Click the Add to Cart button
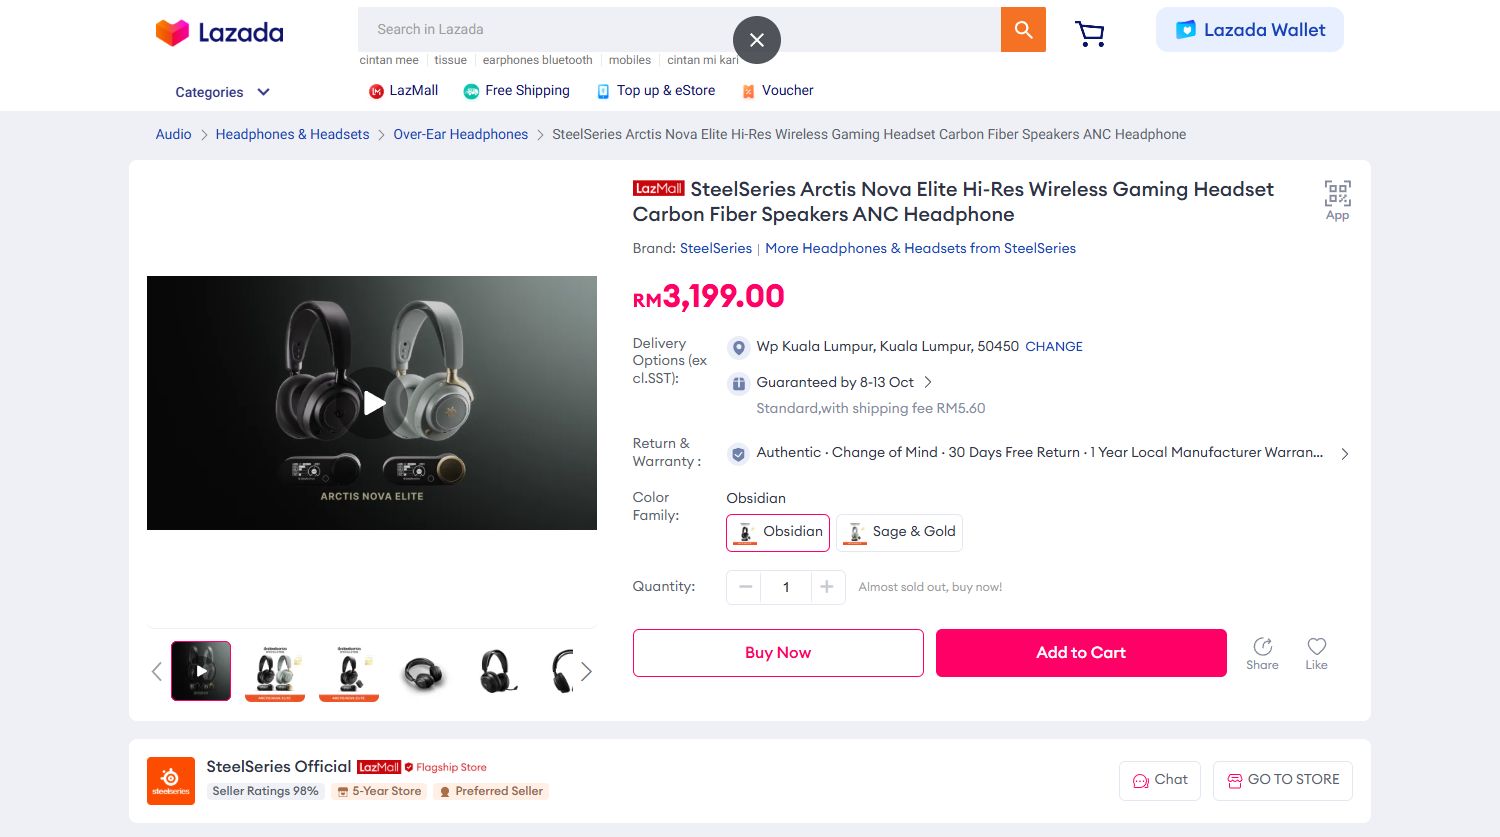1500x837 pixels. tap(1081, 653)
